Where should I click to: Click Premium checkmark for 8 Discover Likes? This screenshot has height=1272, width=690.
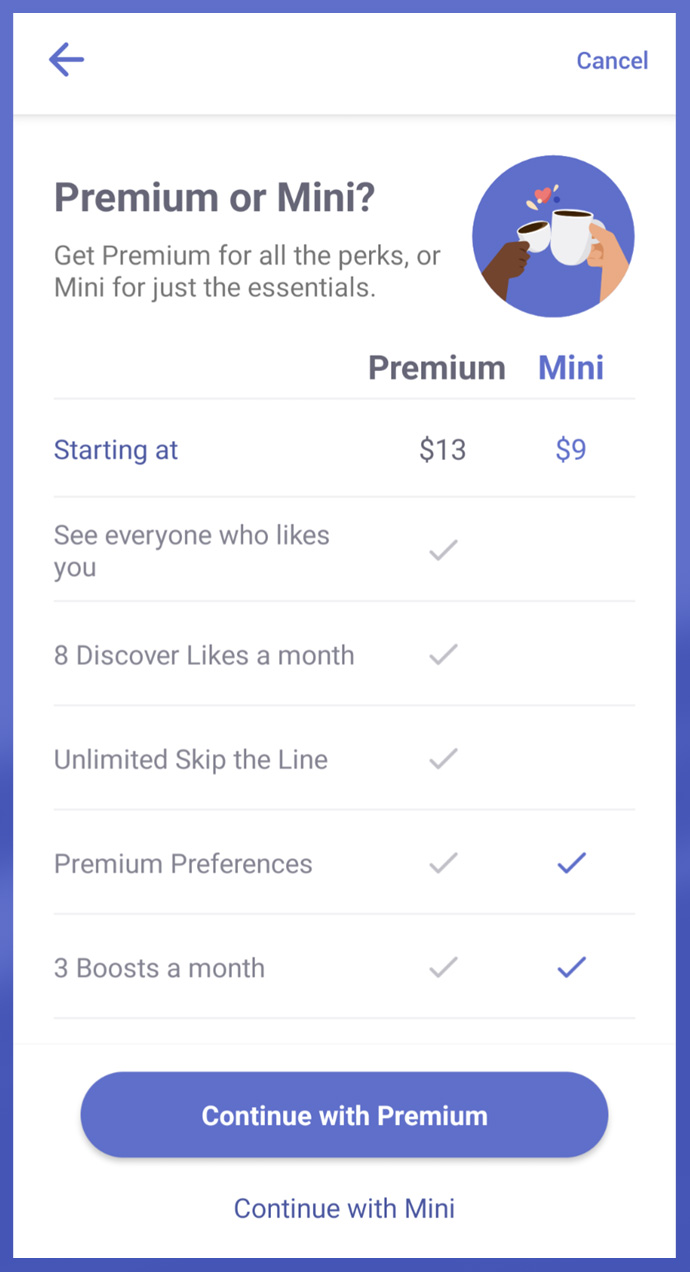coord(443,655)
